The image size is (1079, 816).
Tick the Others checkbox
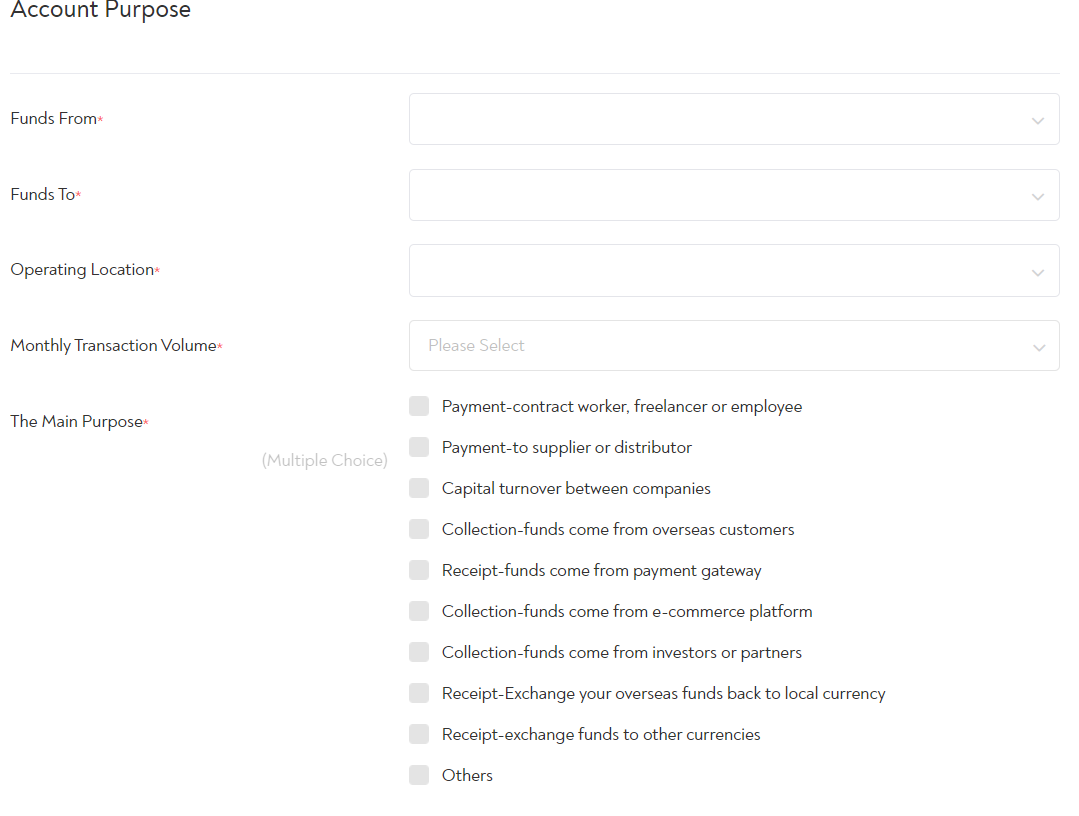pyautogui.click(x=419, y=775)
